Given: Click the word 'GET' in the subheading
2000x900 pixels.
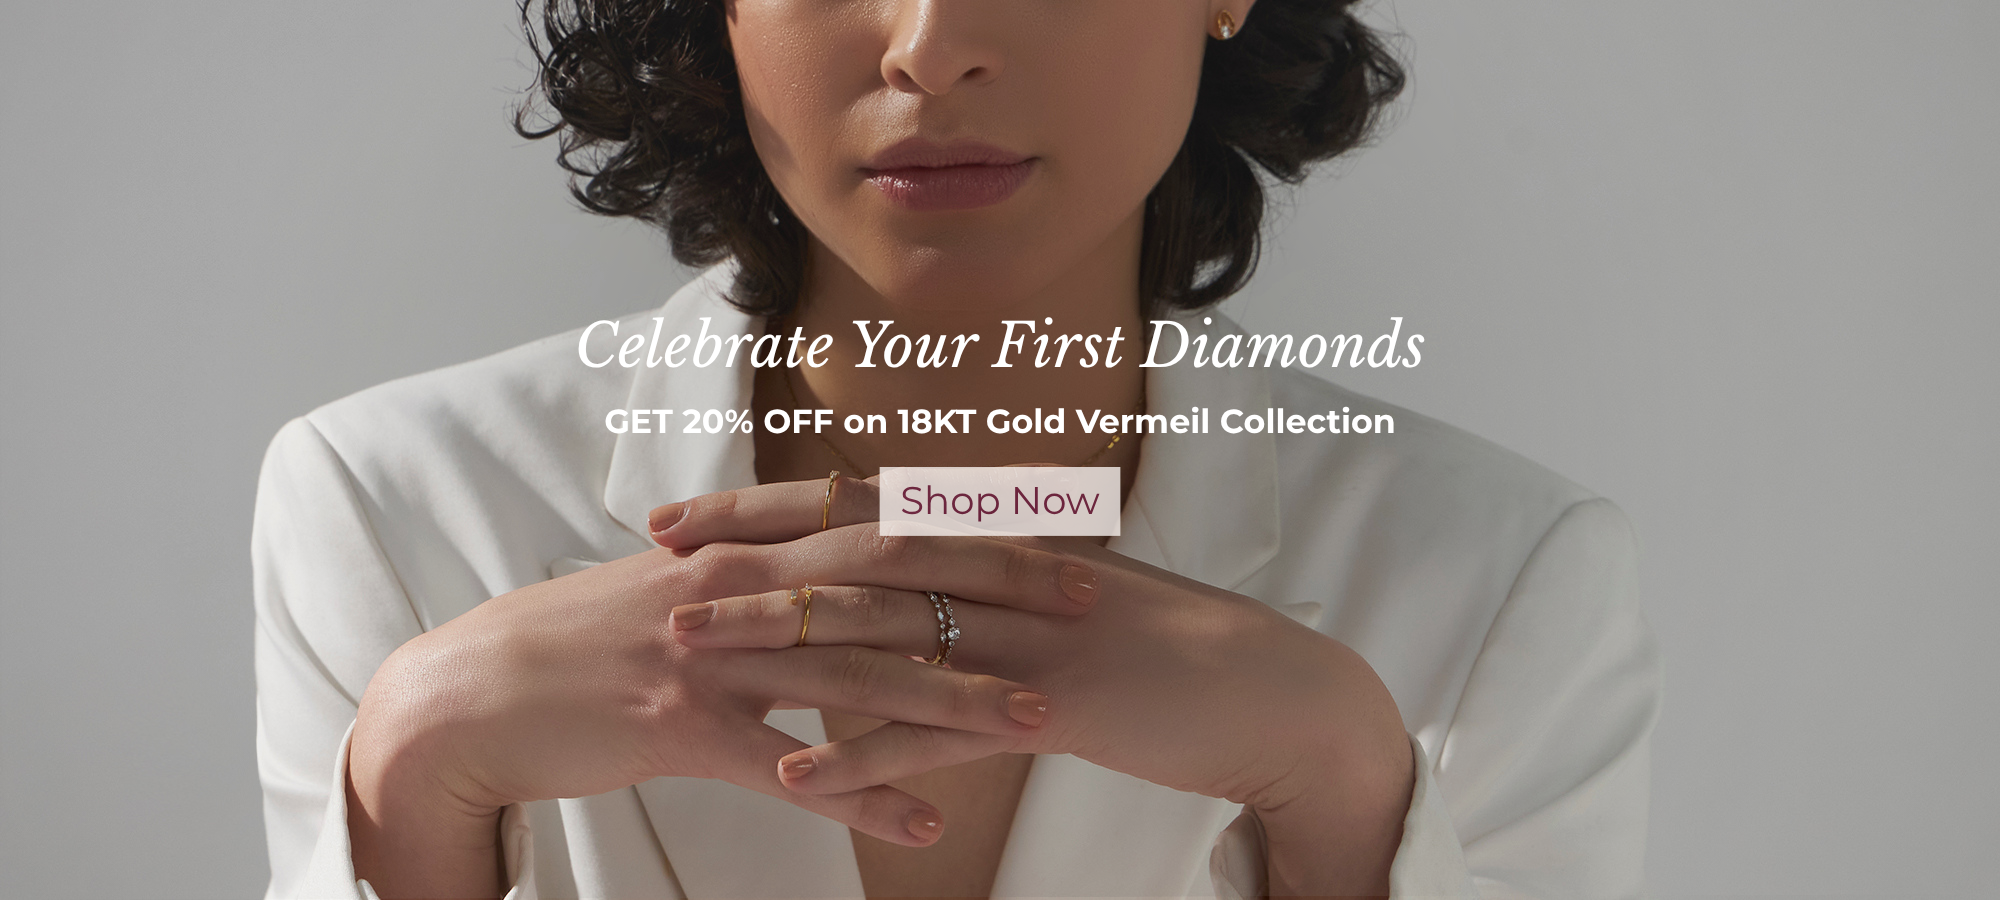Looking at the screenshot, I should pyautogui.click(x=637, y=422).
